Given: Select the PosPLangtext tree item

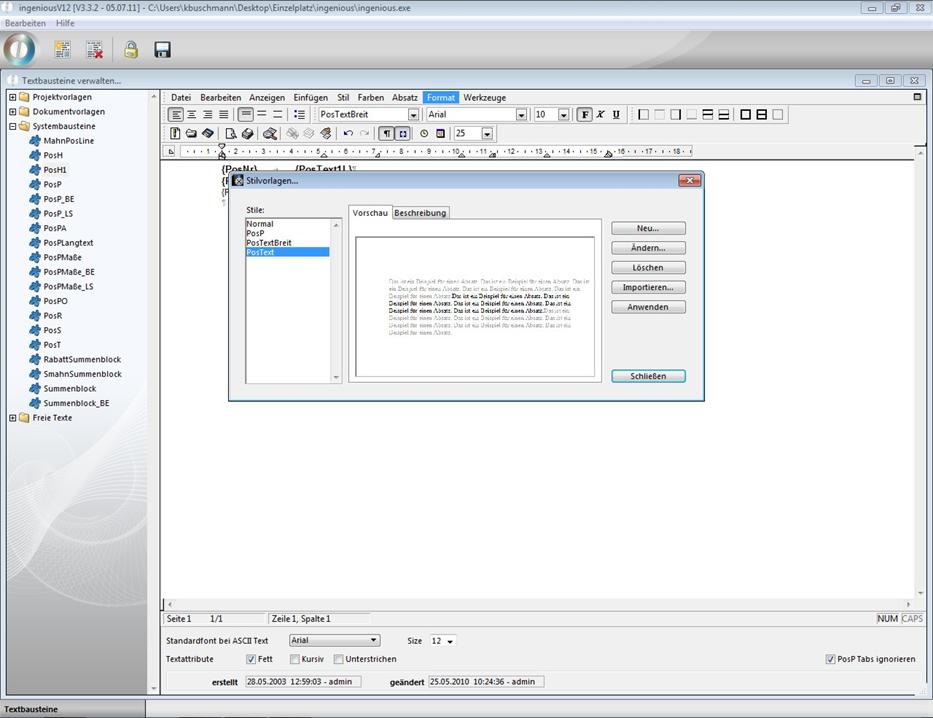Looking at the screenshot, I should (x=68, y=243).
